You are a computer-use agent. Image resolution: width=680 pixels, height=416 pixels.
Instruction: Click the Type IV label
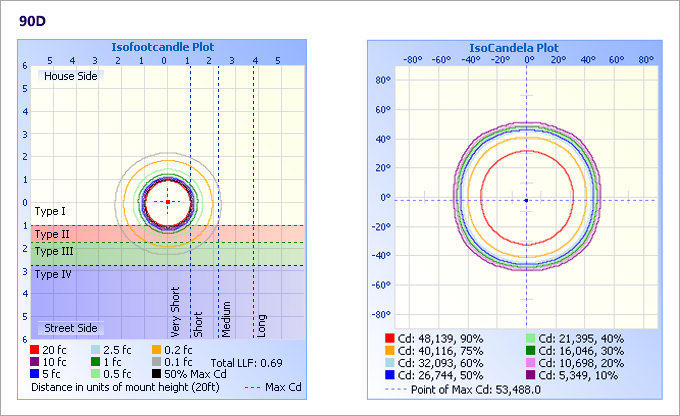pyautogui.click(x=53, y=274)
